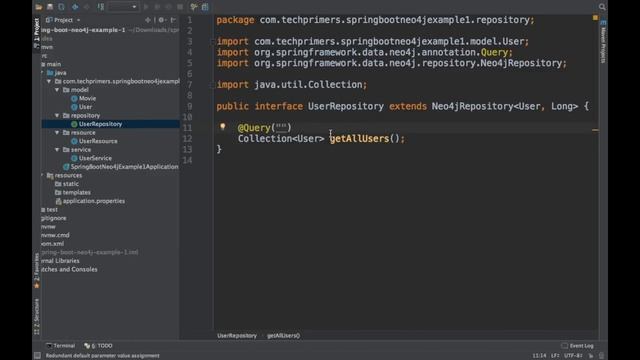Open UserService class from tree

pos(91,158)
